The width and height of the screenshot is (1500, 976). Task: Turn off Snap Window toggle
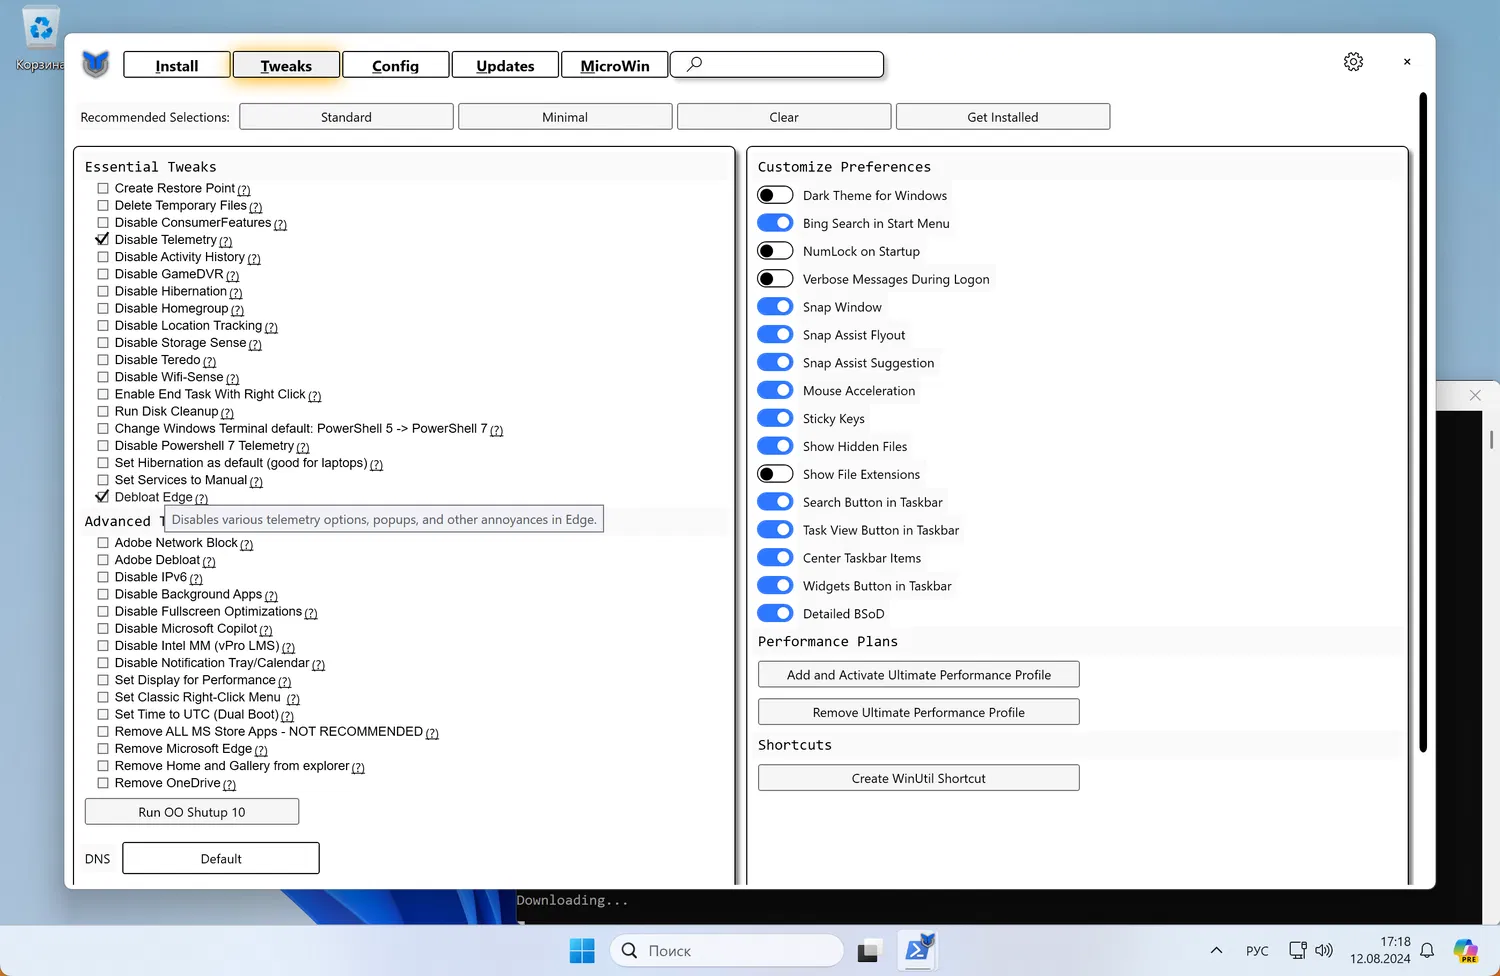pyautogui.click(x=775, y=307)
